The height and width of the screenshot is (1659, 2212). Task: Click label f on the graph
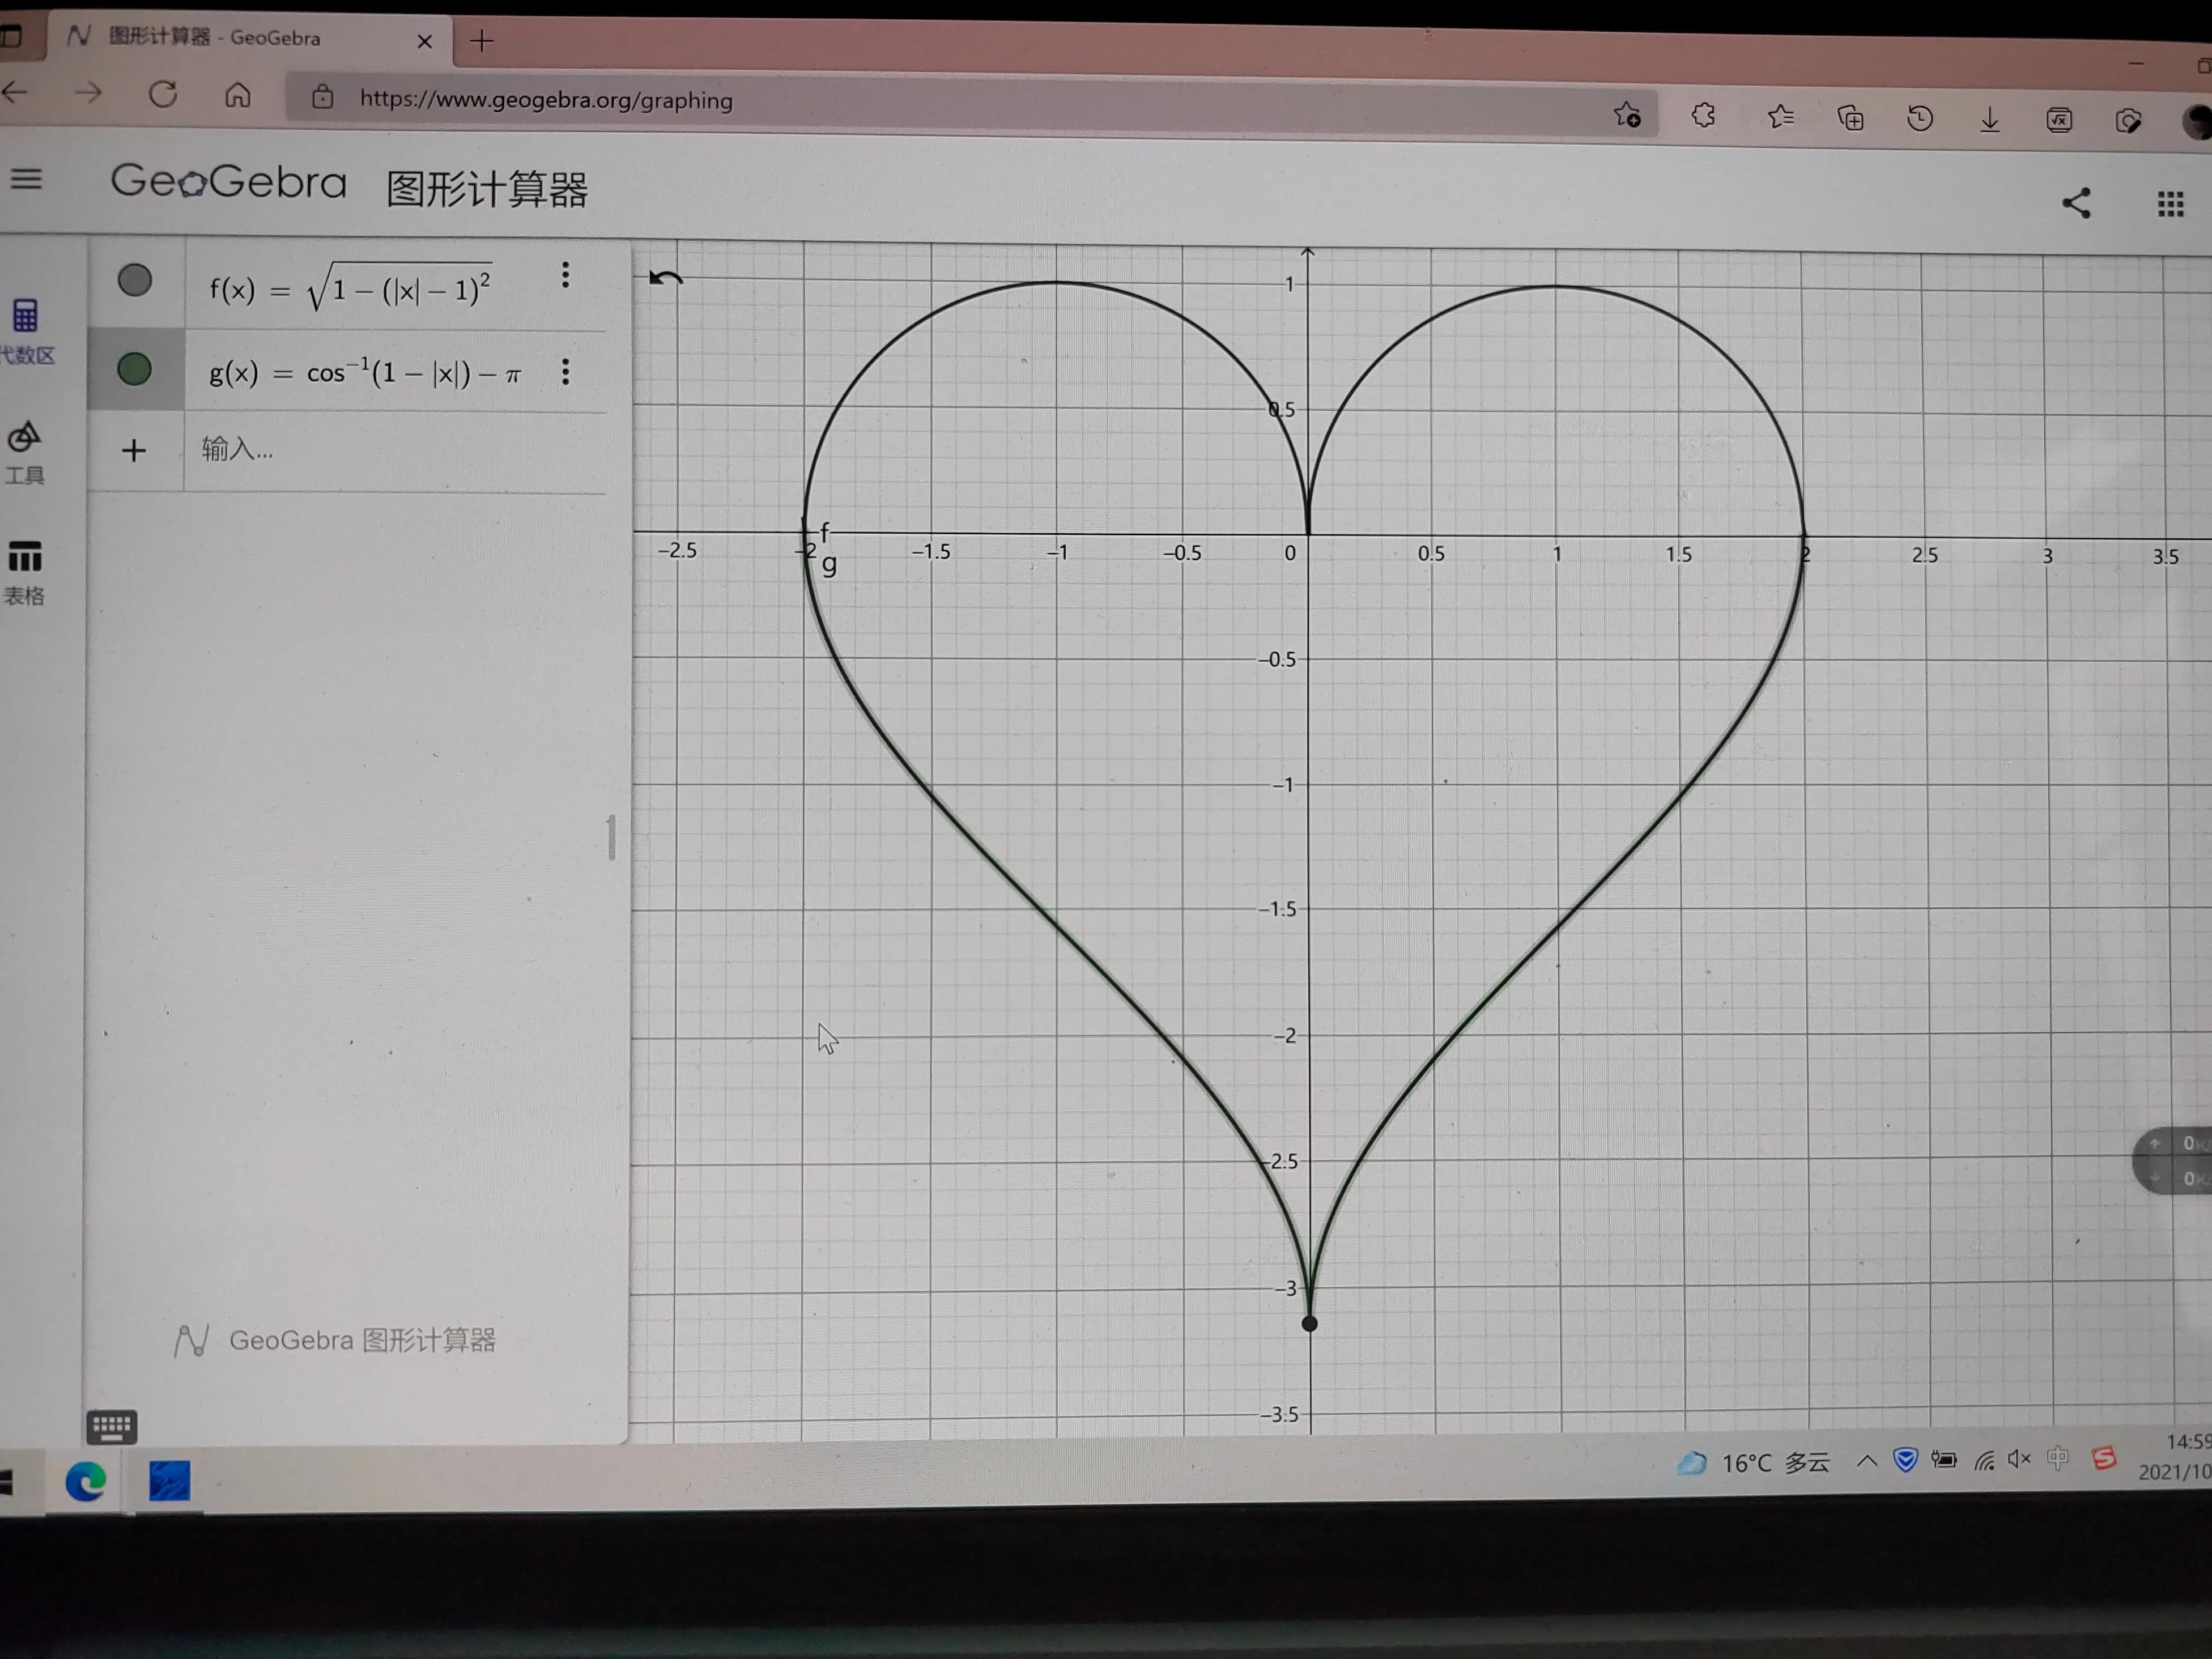coord(825,531)
